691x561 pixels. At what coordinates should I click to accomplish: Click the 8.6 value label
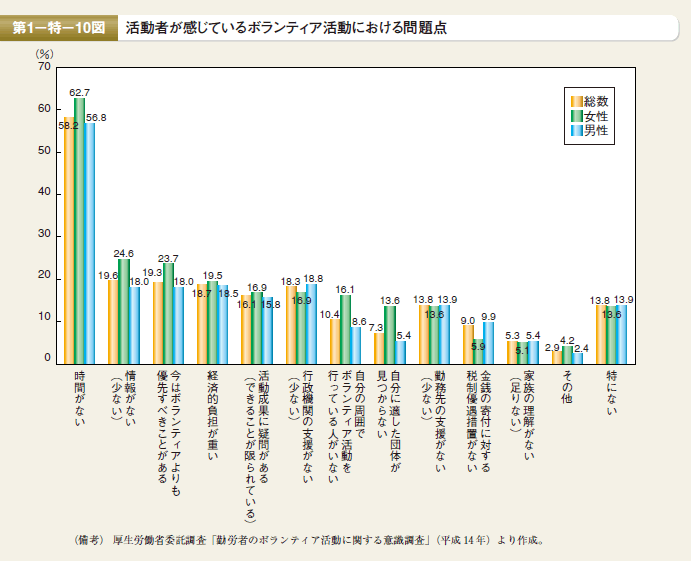pyautogui.click(x=359, y=322)
